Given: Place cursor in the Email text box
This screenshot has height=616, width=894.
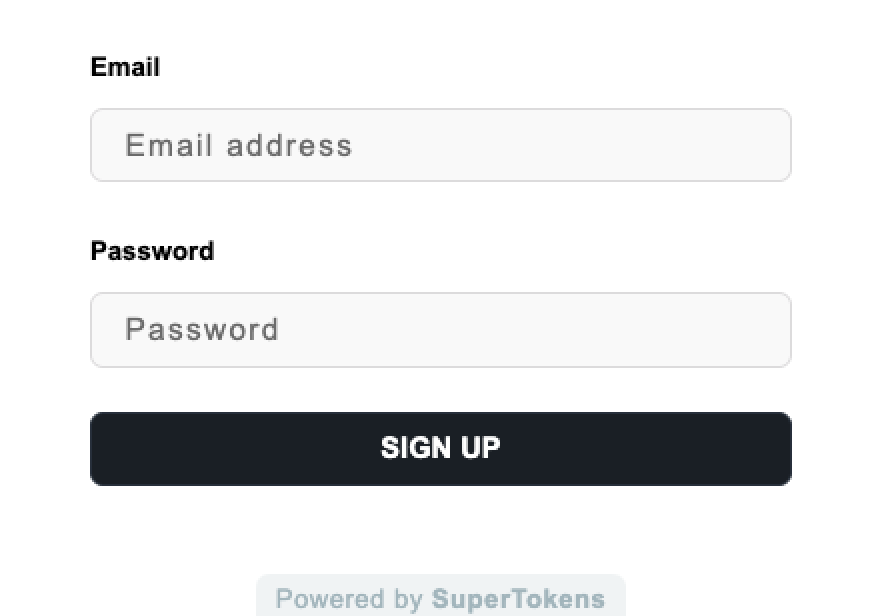Looking at the screenshot, I should click(440, 145).
